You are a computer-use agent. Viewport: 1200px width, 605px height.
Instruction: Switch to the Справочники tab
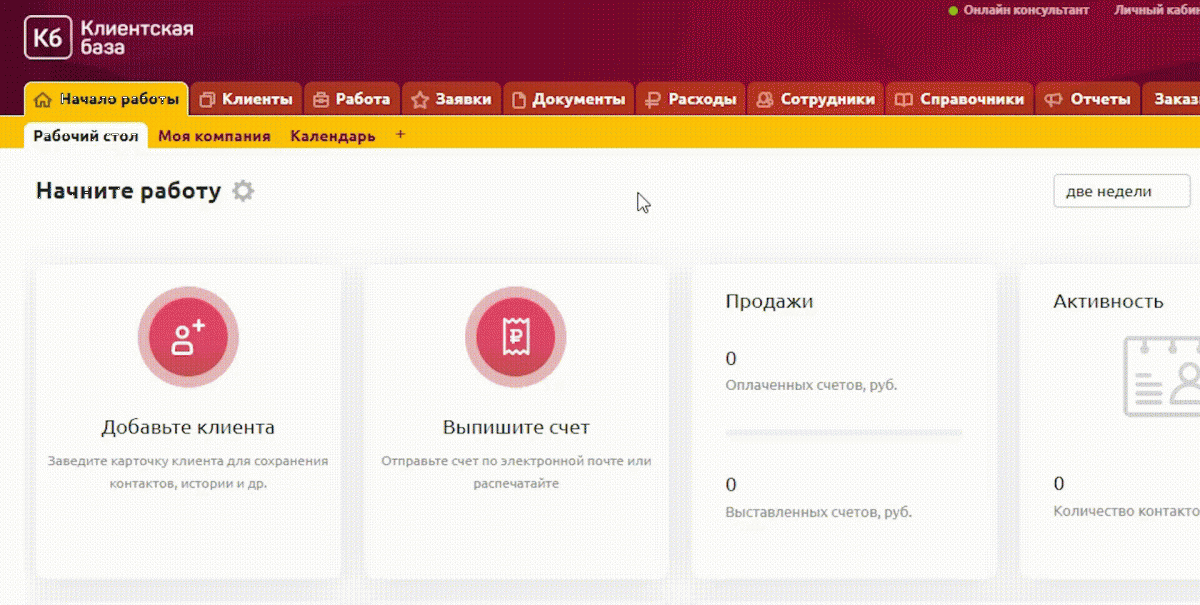960,100
